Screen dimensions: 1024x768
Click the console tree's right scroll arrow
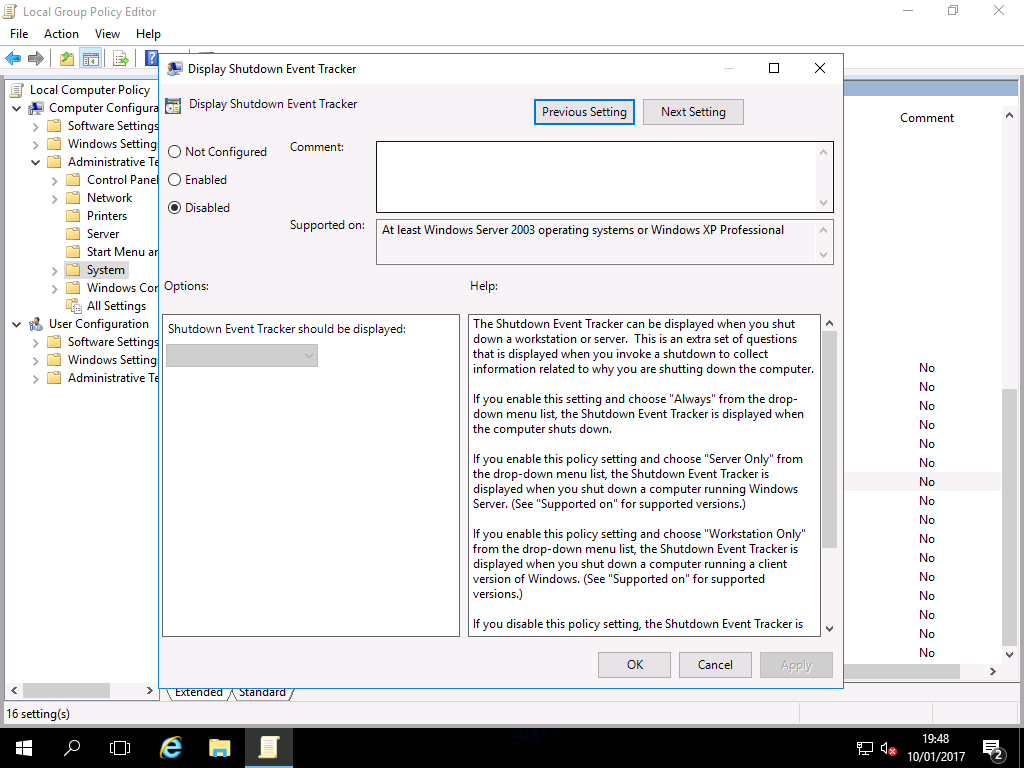click(x=150, y=690)
